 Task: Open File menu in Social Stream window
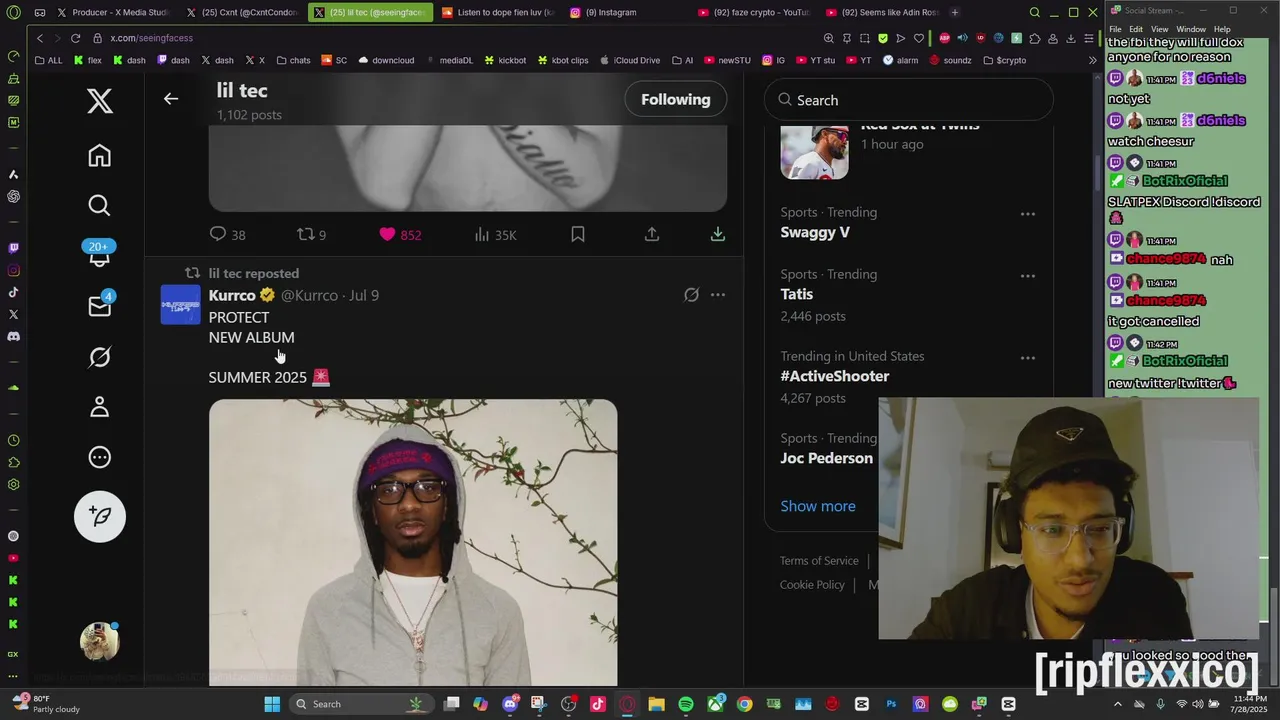1115,29
